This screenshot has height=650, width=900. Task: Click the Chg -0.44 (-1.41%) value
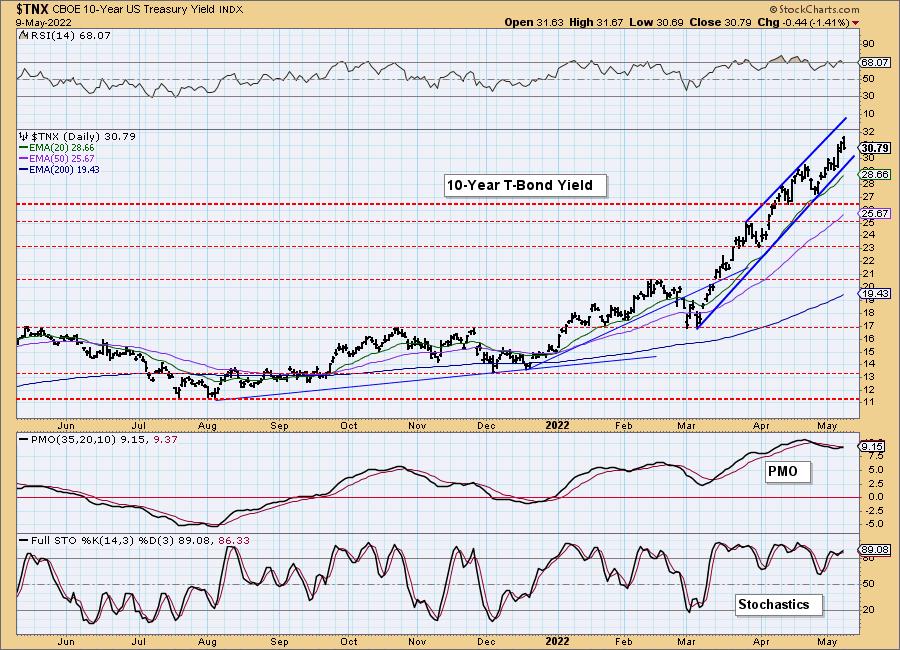click(804, 22)
